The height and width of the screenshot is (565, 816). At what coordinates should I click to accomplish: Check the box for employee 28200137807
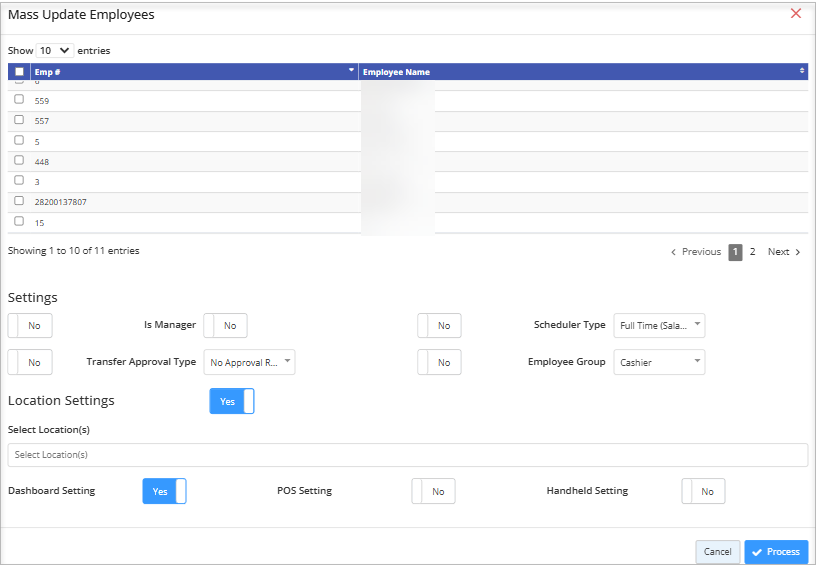(x=19, y=201)
